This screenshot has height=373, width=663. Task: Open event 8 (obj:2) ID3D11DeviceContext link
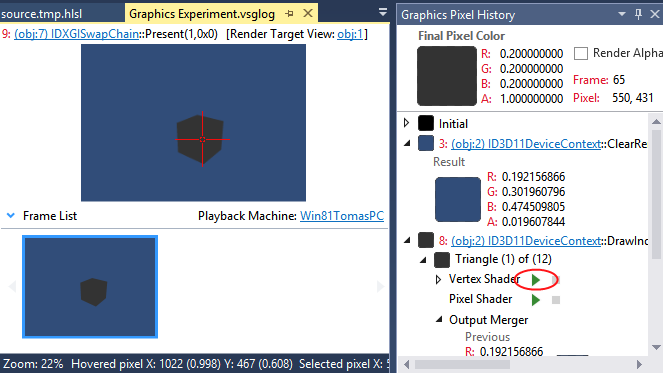click(526, 241)
